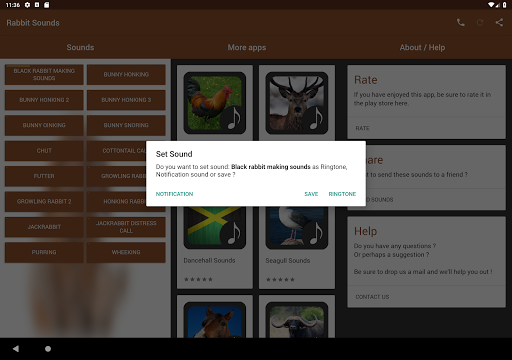Image resolution: width=512 pixels, height=360 pixels.
Task: Open the Seagull Sounds app icon
Action: [297, 227]
